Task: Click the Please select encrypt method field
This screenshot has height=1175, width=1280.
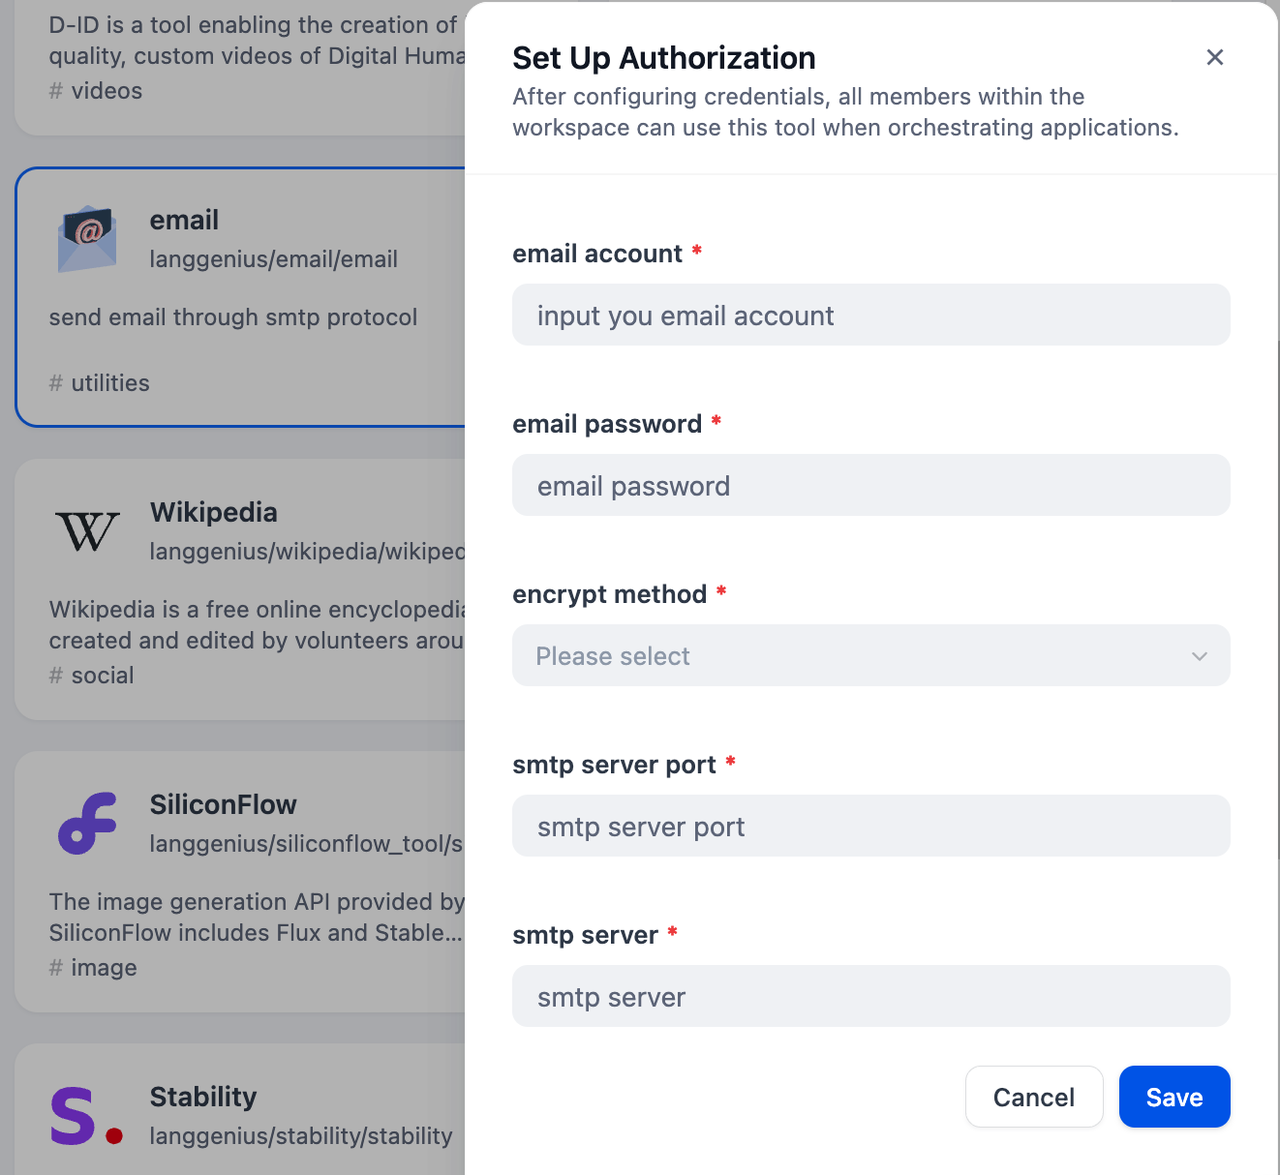Action: 850,656
